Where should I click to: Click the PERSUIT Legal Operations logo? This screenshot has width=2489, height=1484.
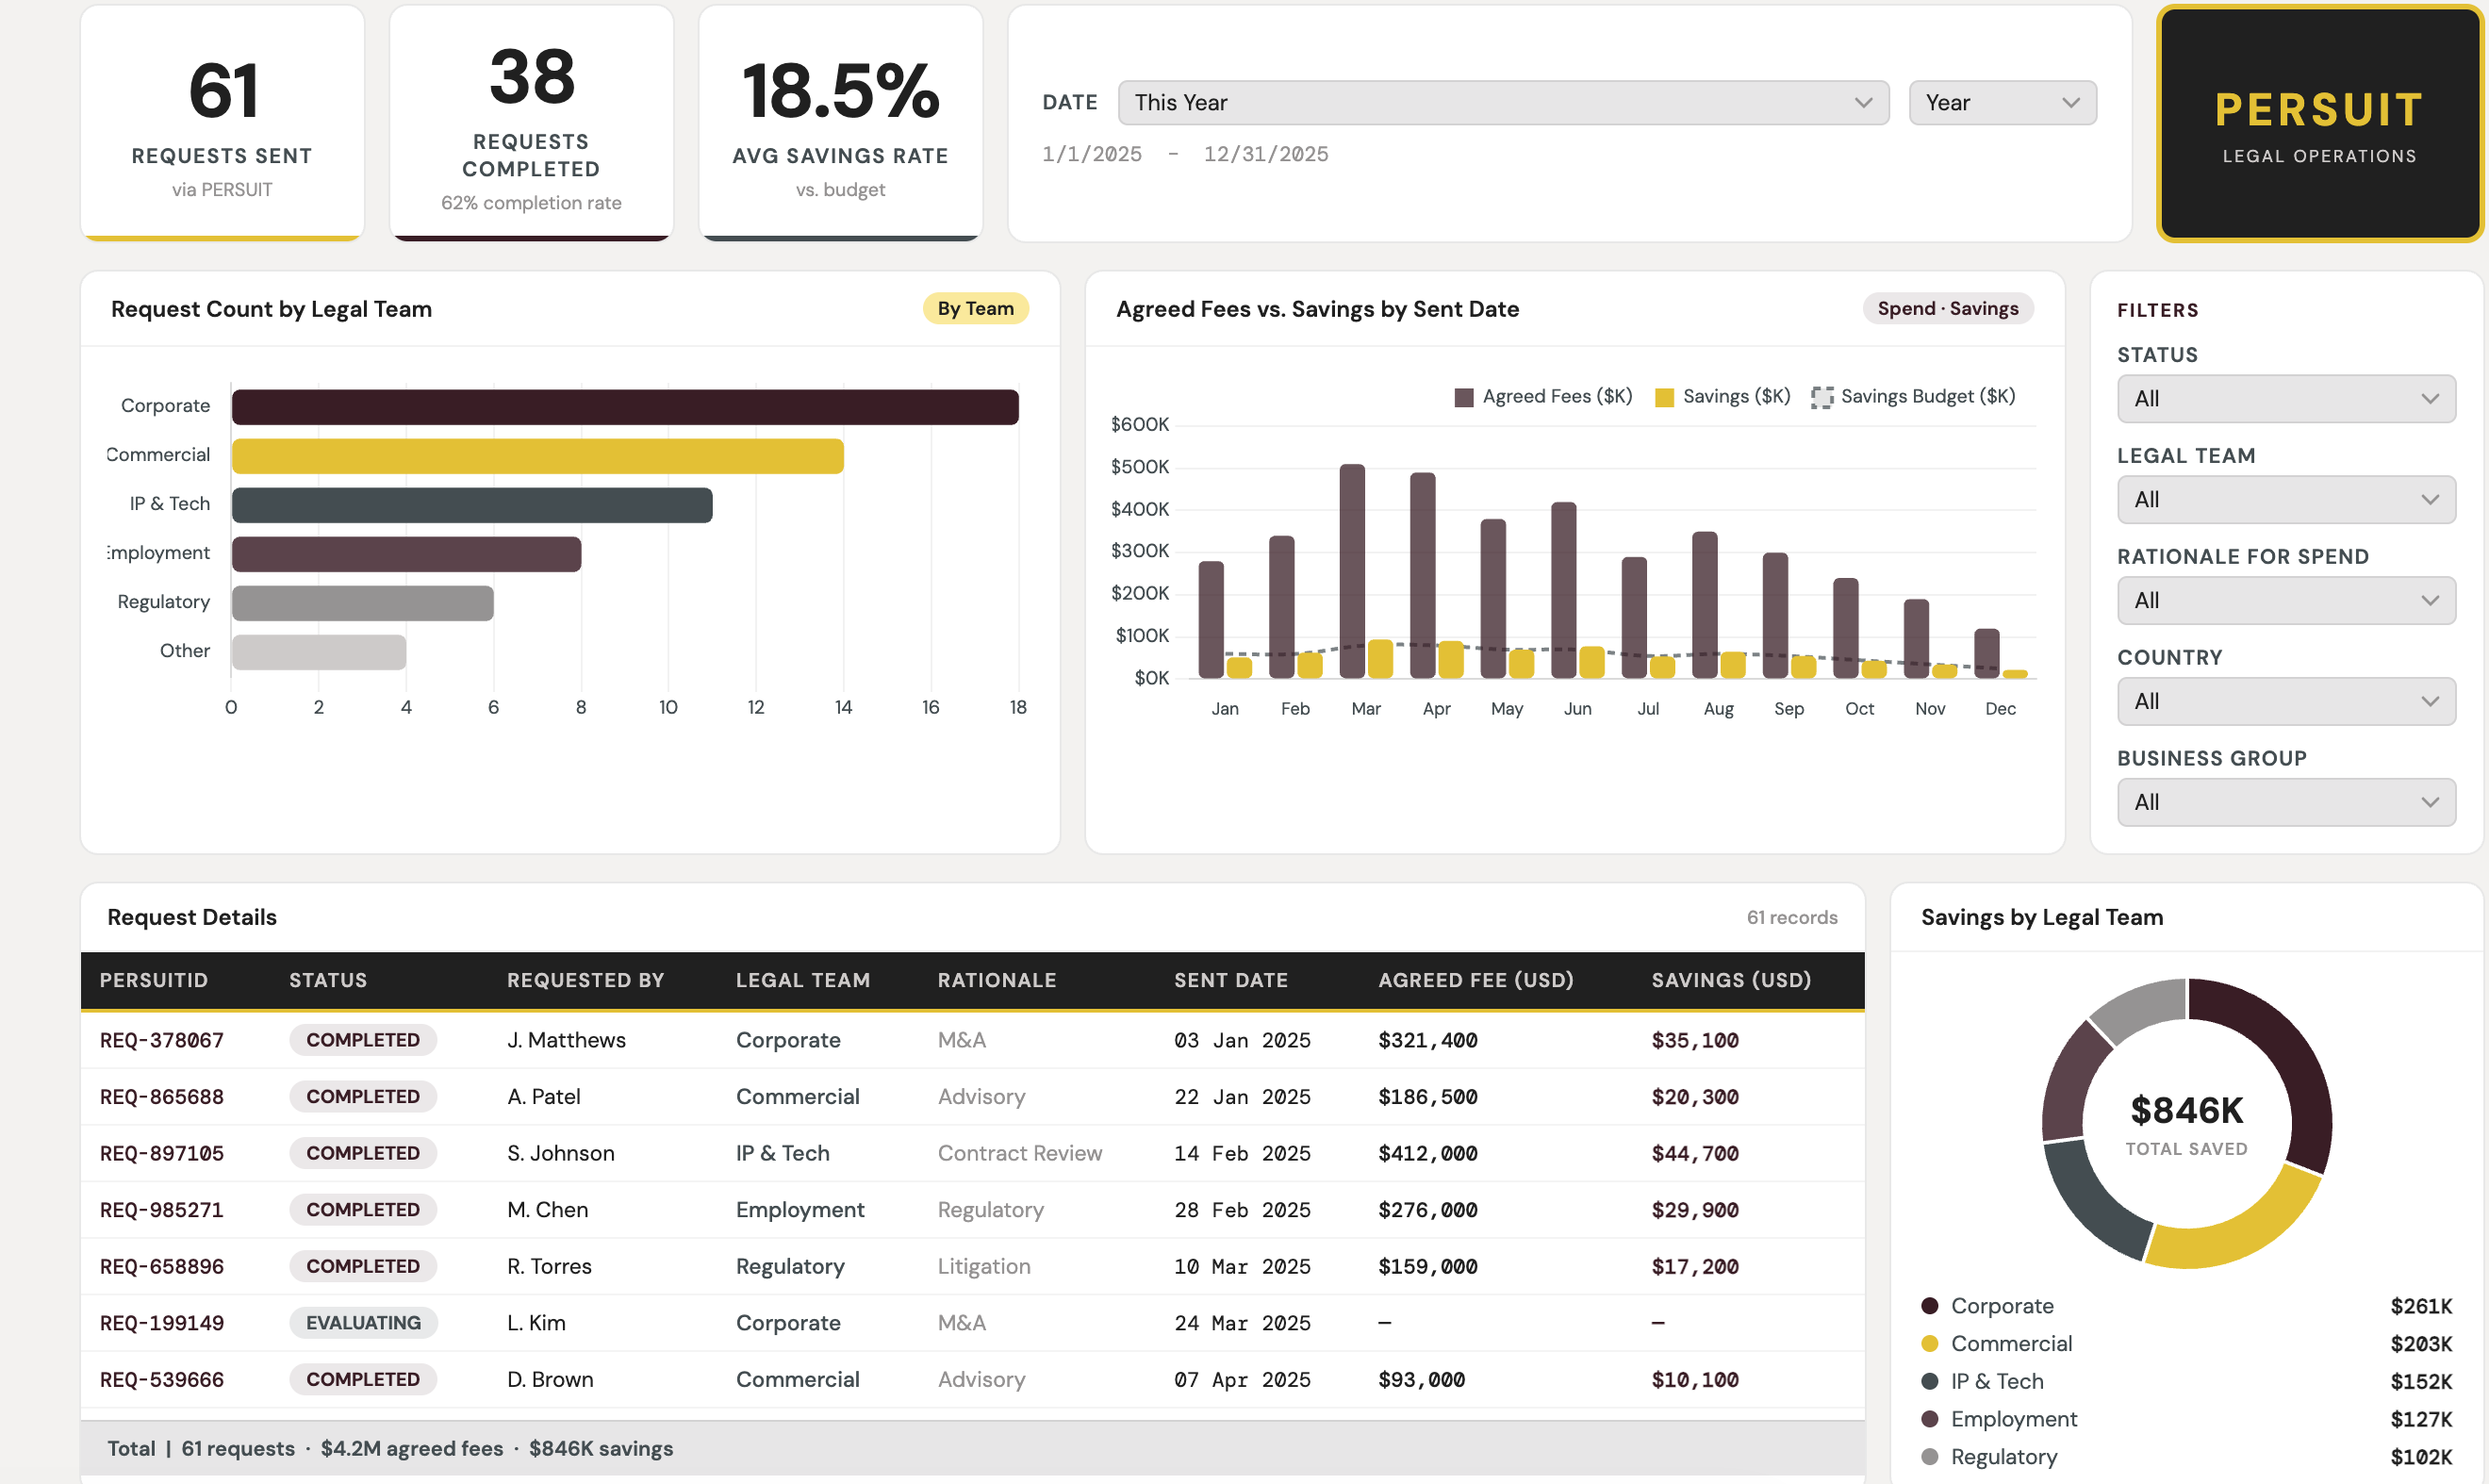pyautogui.click(x=2319, y=124)
